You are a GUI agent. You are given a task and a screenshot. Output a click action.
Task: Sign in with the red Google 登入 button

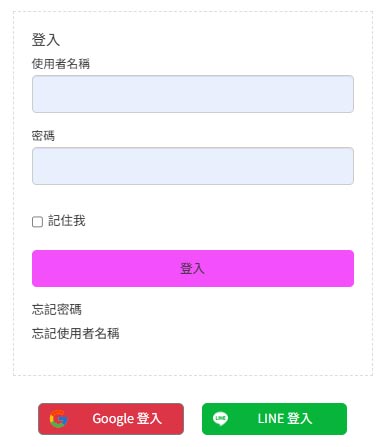(x=111, y=419)
